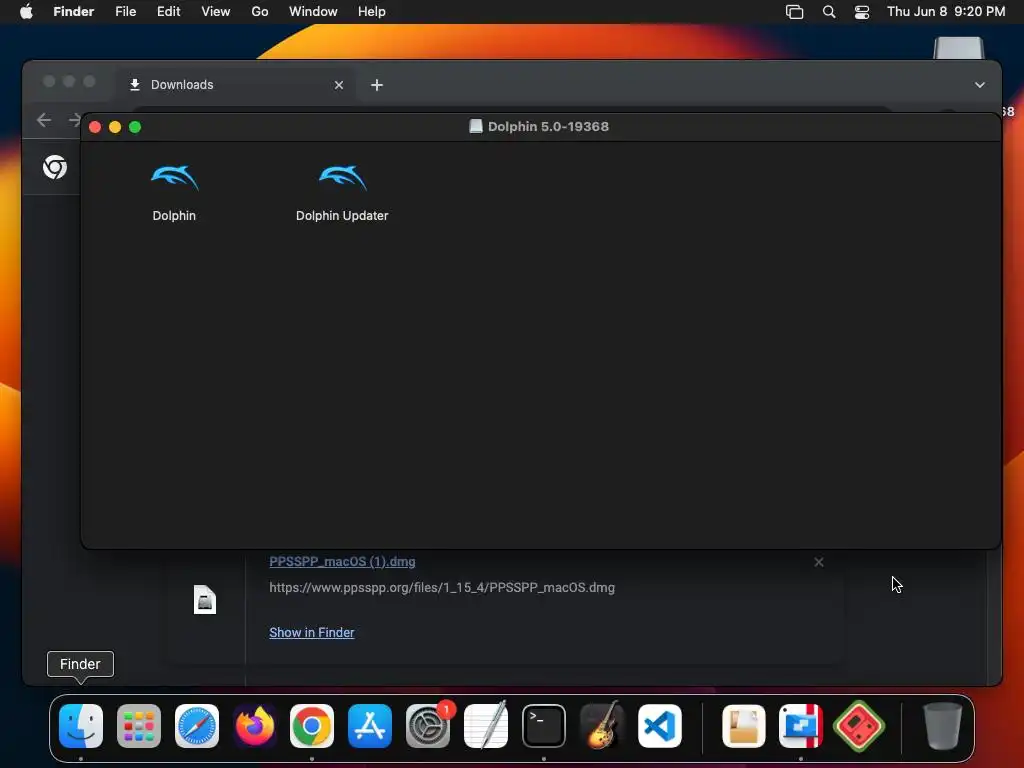Minimize the Dolphin 5.0-19368 window
This screenshot has height=768, width=1024.
[x=115, y=127]
